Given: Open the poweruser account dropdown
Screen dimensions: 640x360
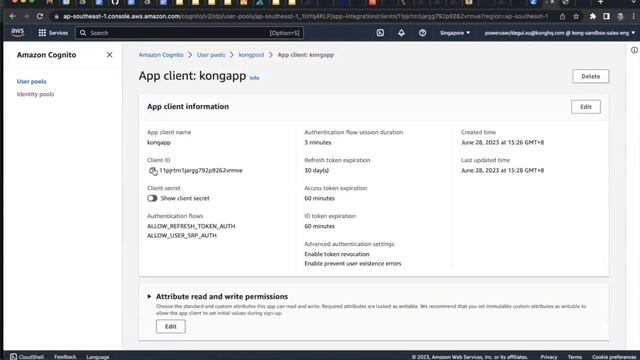Looking at the screenshot, I should (x=560, y=33).
